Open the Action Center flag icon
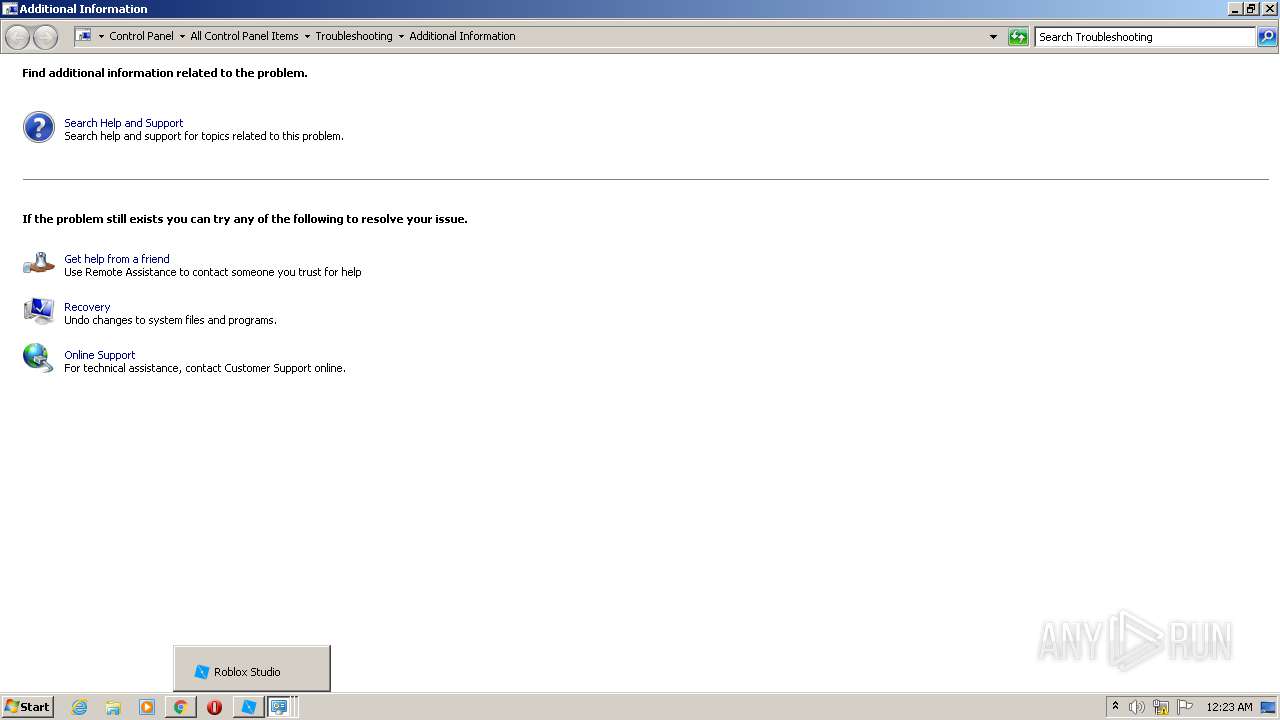 pyautogui.click(x=1185, y=707)
